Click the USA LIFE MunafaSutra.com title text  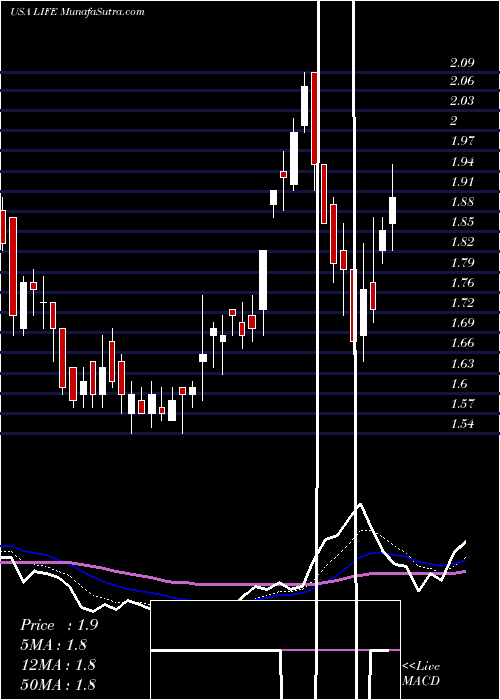(77, 12)
